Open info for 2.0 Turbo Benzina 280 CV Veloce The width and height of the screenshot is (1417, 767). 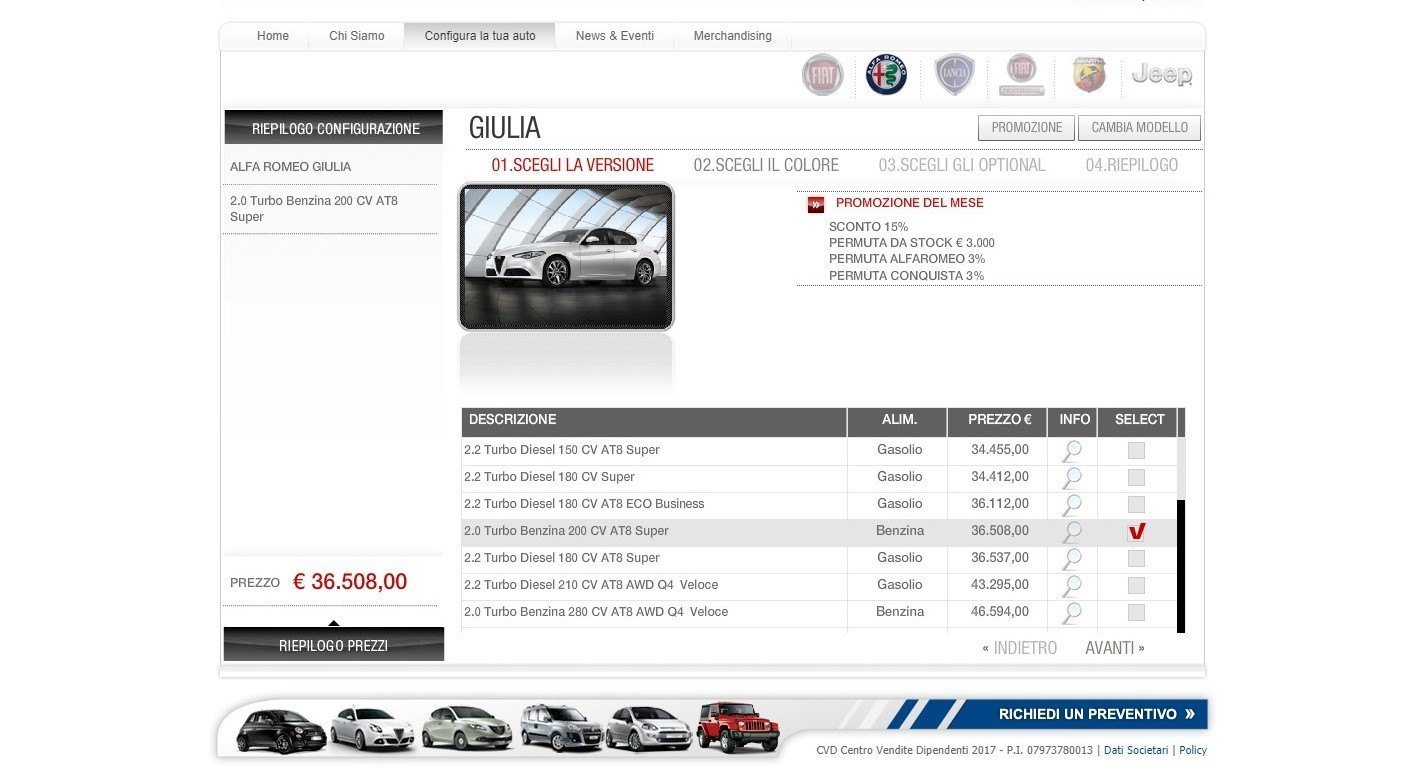pyautogui.click(x=1072, y=613)
